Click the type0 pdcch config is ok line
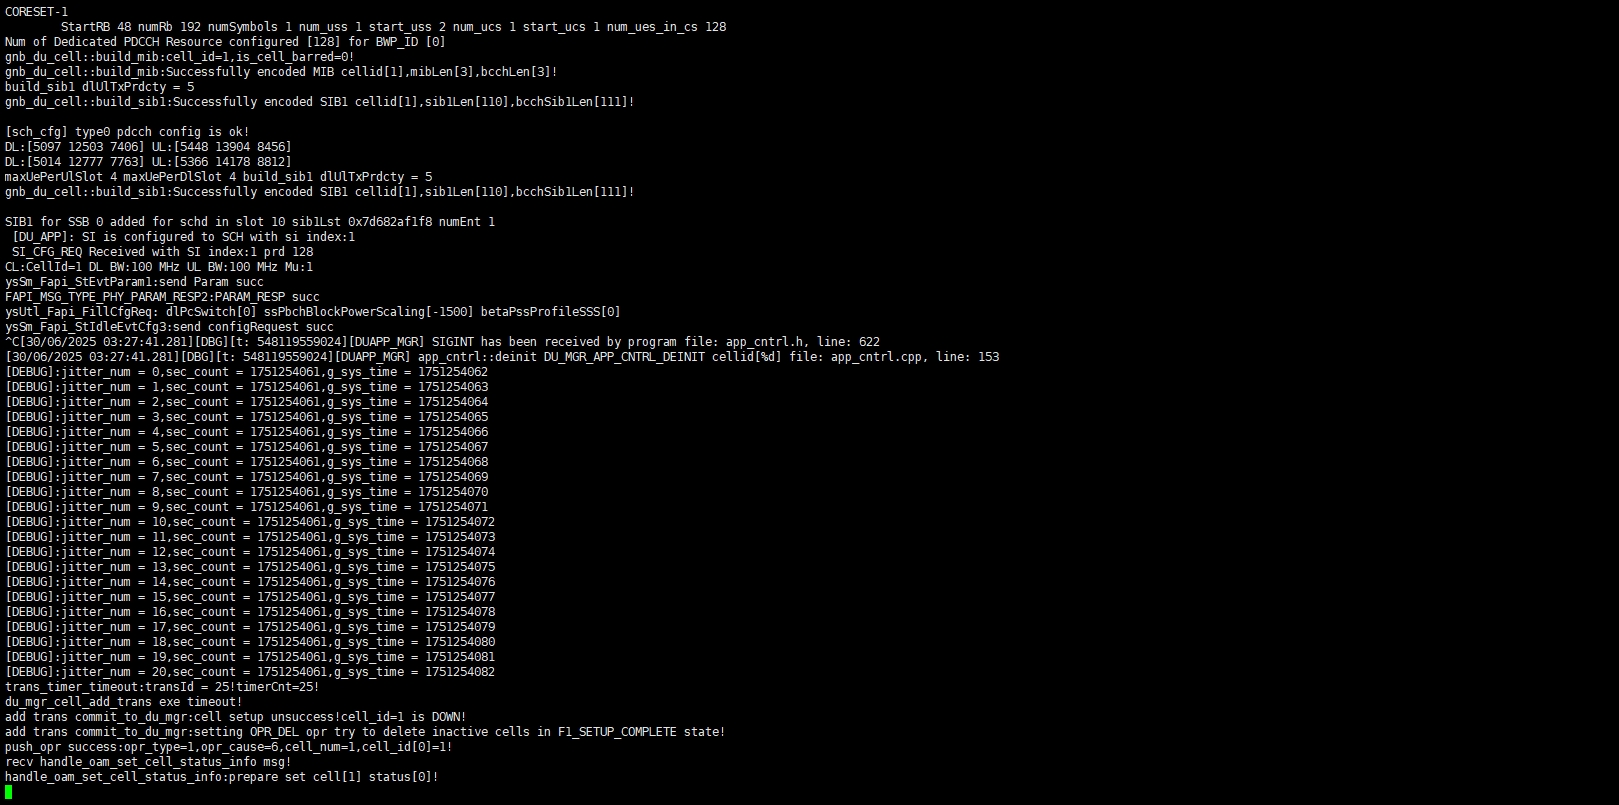Screen dimensions: 1619x805 [127, 132]
